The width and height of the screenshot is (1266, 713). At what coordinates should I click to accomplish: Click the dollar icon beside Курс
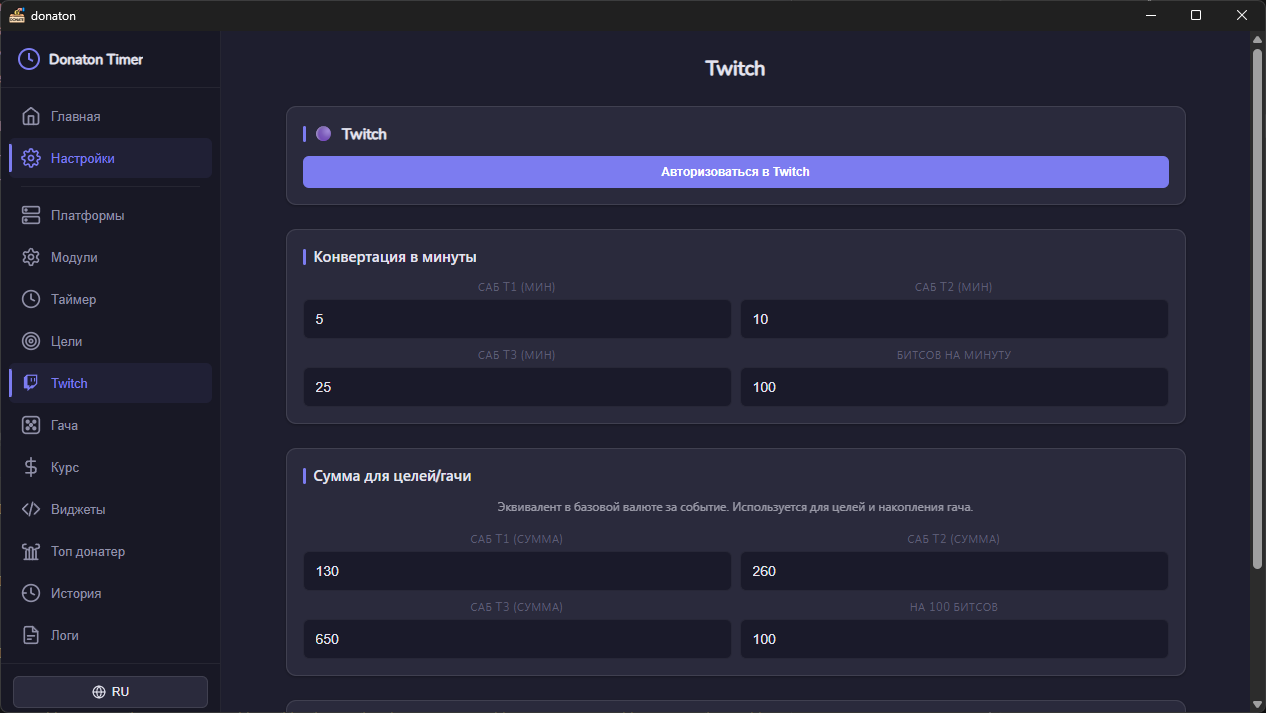click(x=31, y=467)
